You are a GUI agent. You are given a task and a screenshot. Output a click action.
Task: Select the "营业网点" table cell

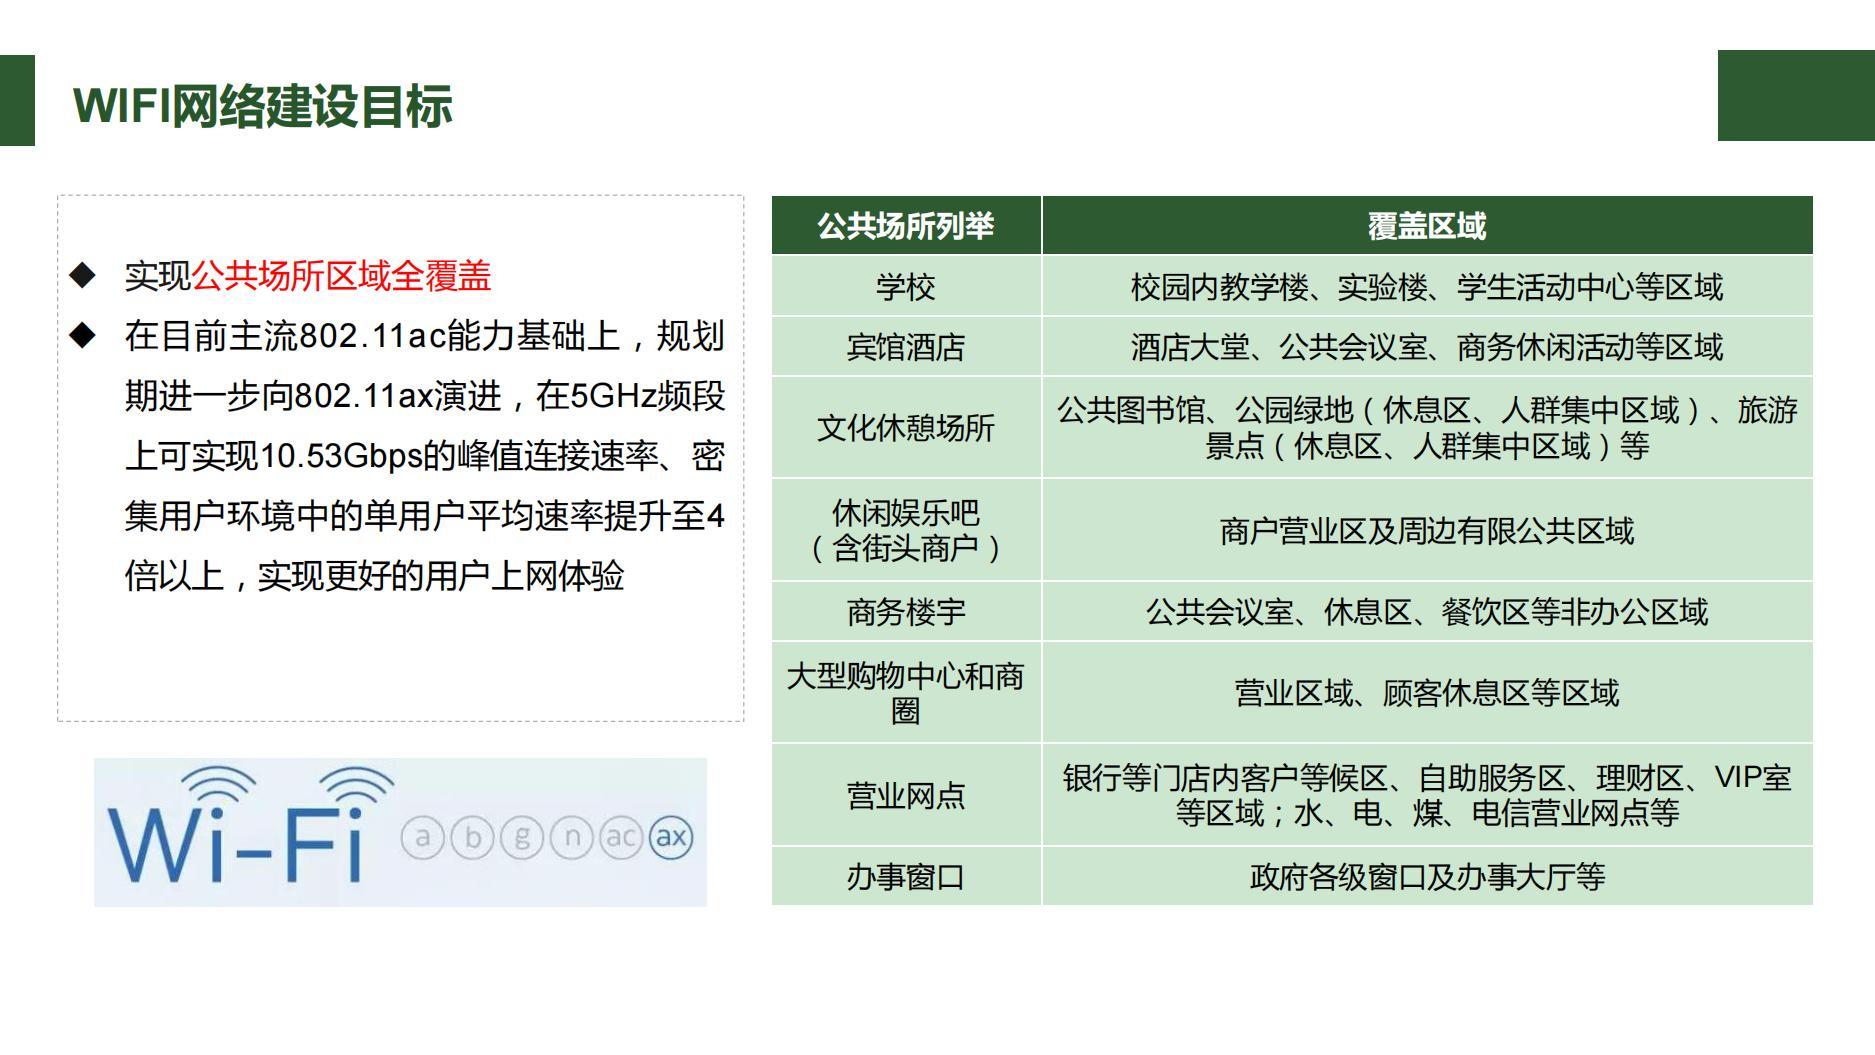click(906, 795)
